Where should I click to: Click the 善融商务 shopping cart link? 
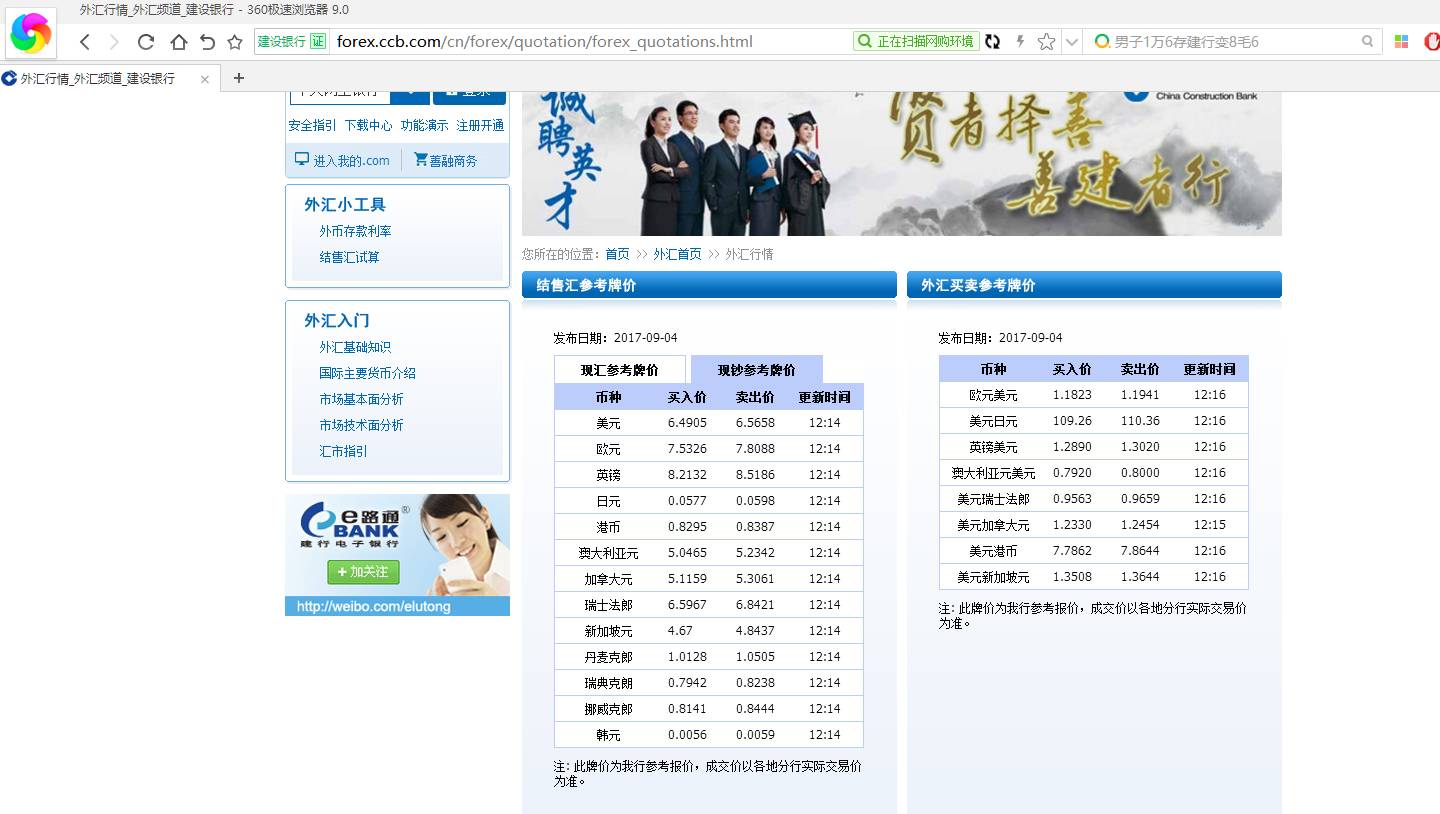(446, 160)
